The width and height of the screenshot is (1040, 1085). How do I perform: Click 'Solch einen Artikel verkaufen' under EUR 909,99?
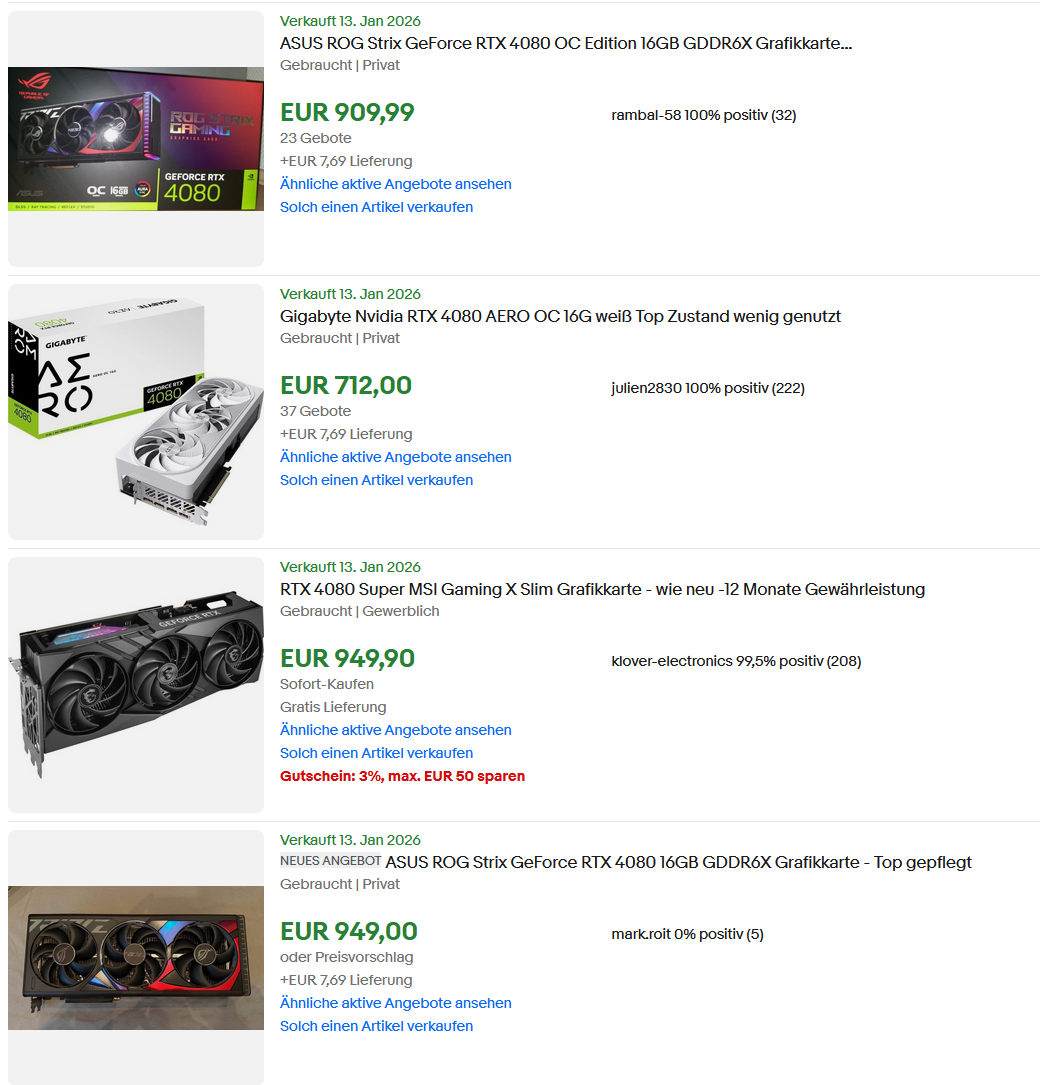(x=376, y=207)
